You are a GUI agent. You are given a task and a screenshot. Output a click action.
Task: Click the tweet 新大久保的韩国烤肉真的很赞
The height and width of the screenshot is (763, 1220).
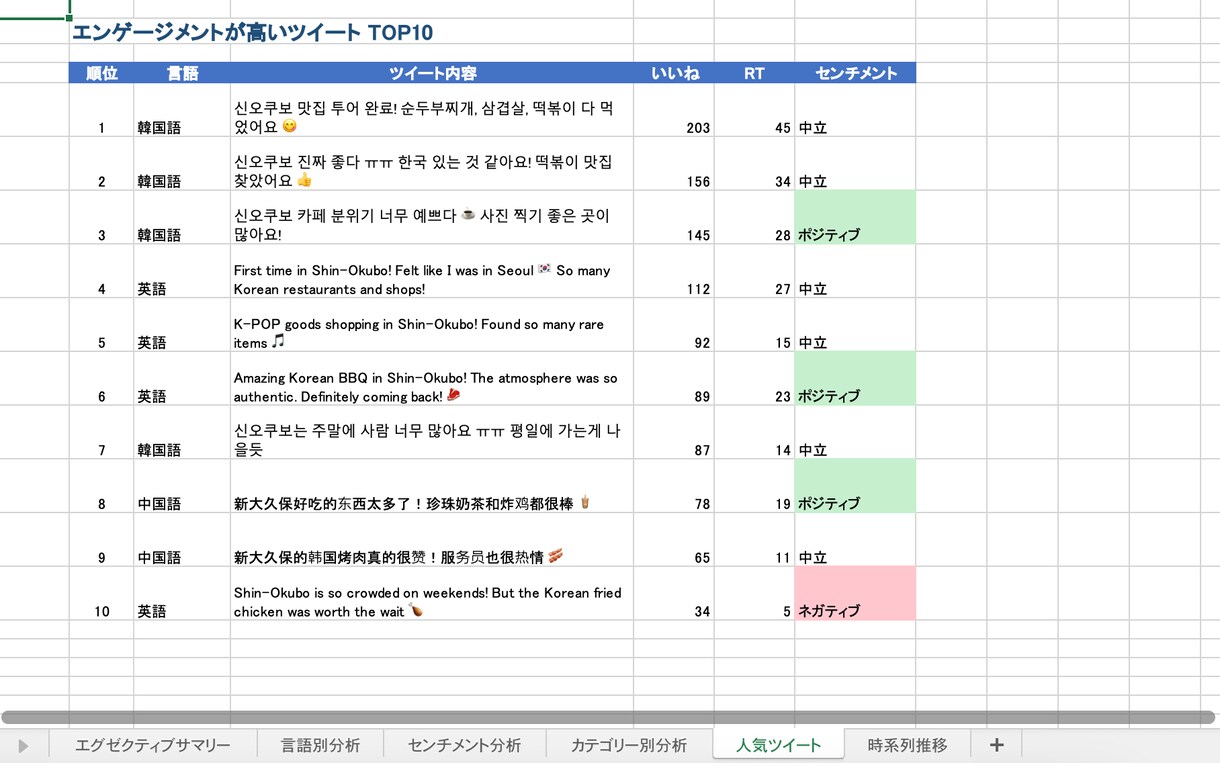[432, 540]
